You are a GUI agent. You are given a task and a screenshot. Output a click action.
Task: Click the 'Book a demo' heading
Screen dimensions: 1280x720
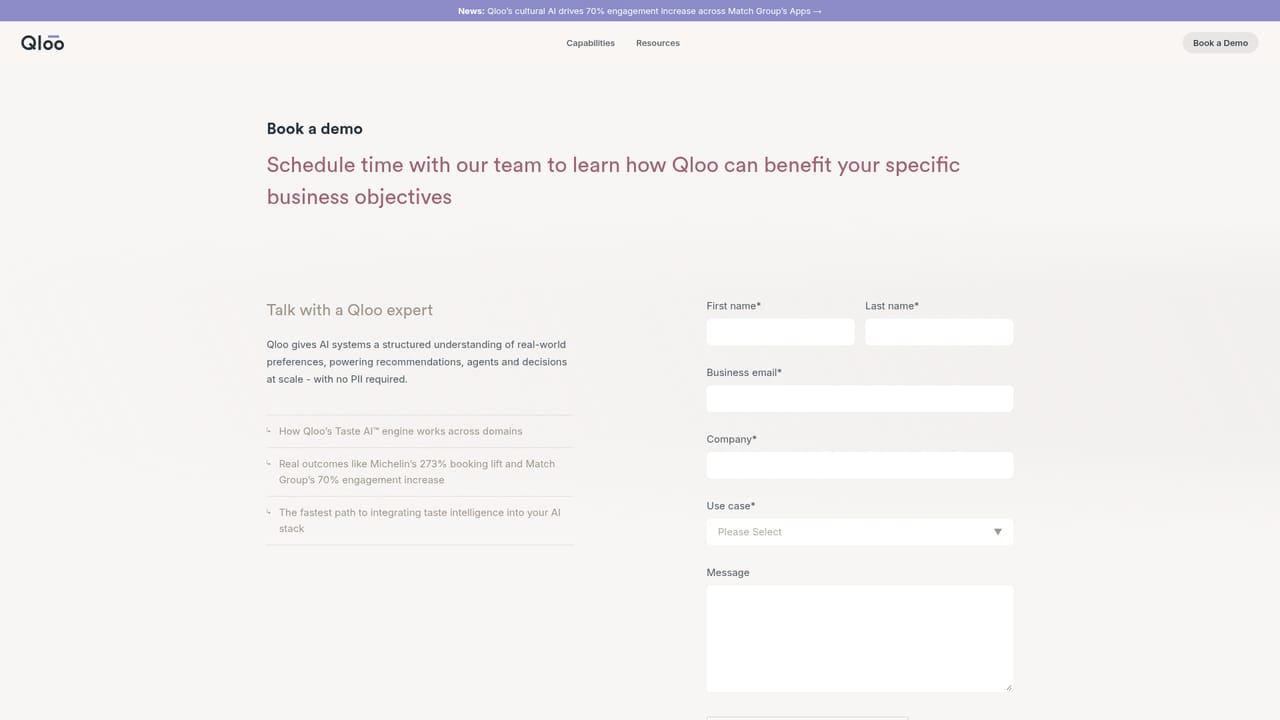coord(314,129)
